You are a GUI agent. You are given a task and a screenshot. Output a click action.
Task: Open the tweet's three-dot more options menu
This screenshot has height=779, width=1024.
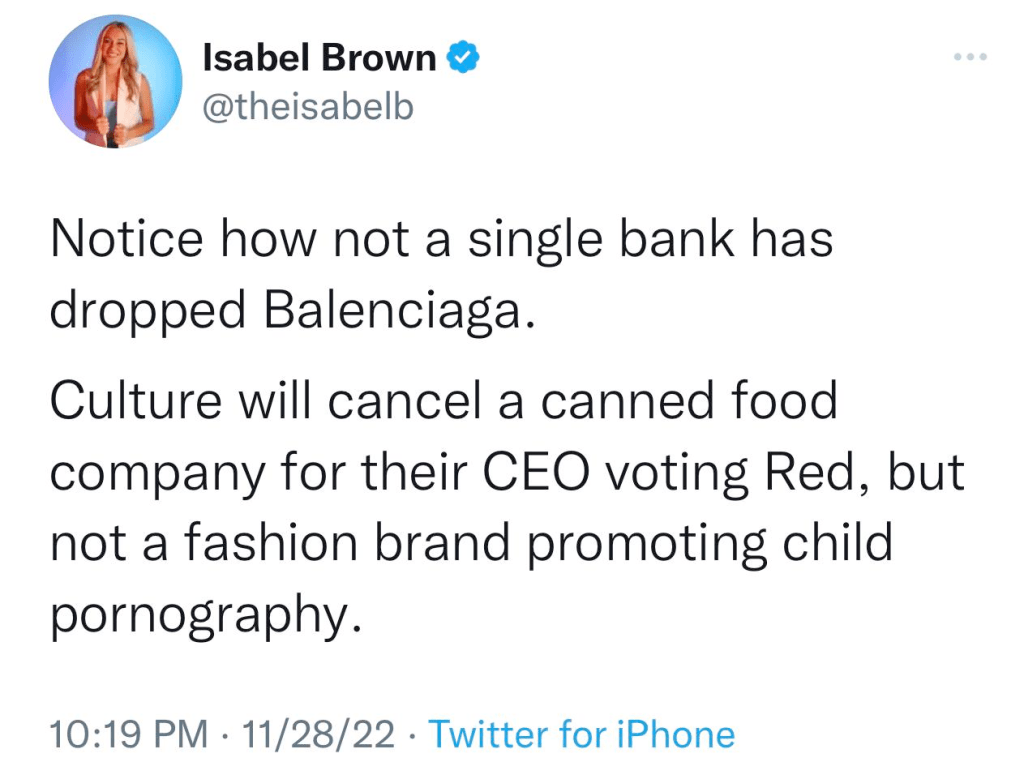(969, 57)
